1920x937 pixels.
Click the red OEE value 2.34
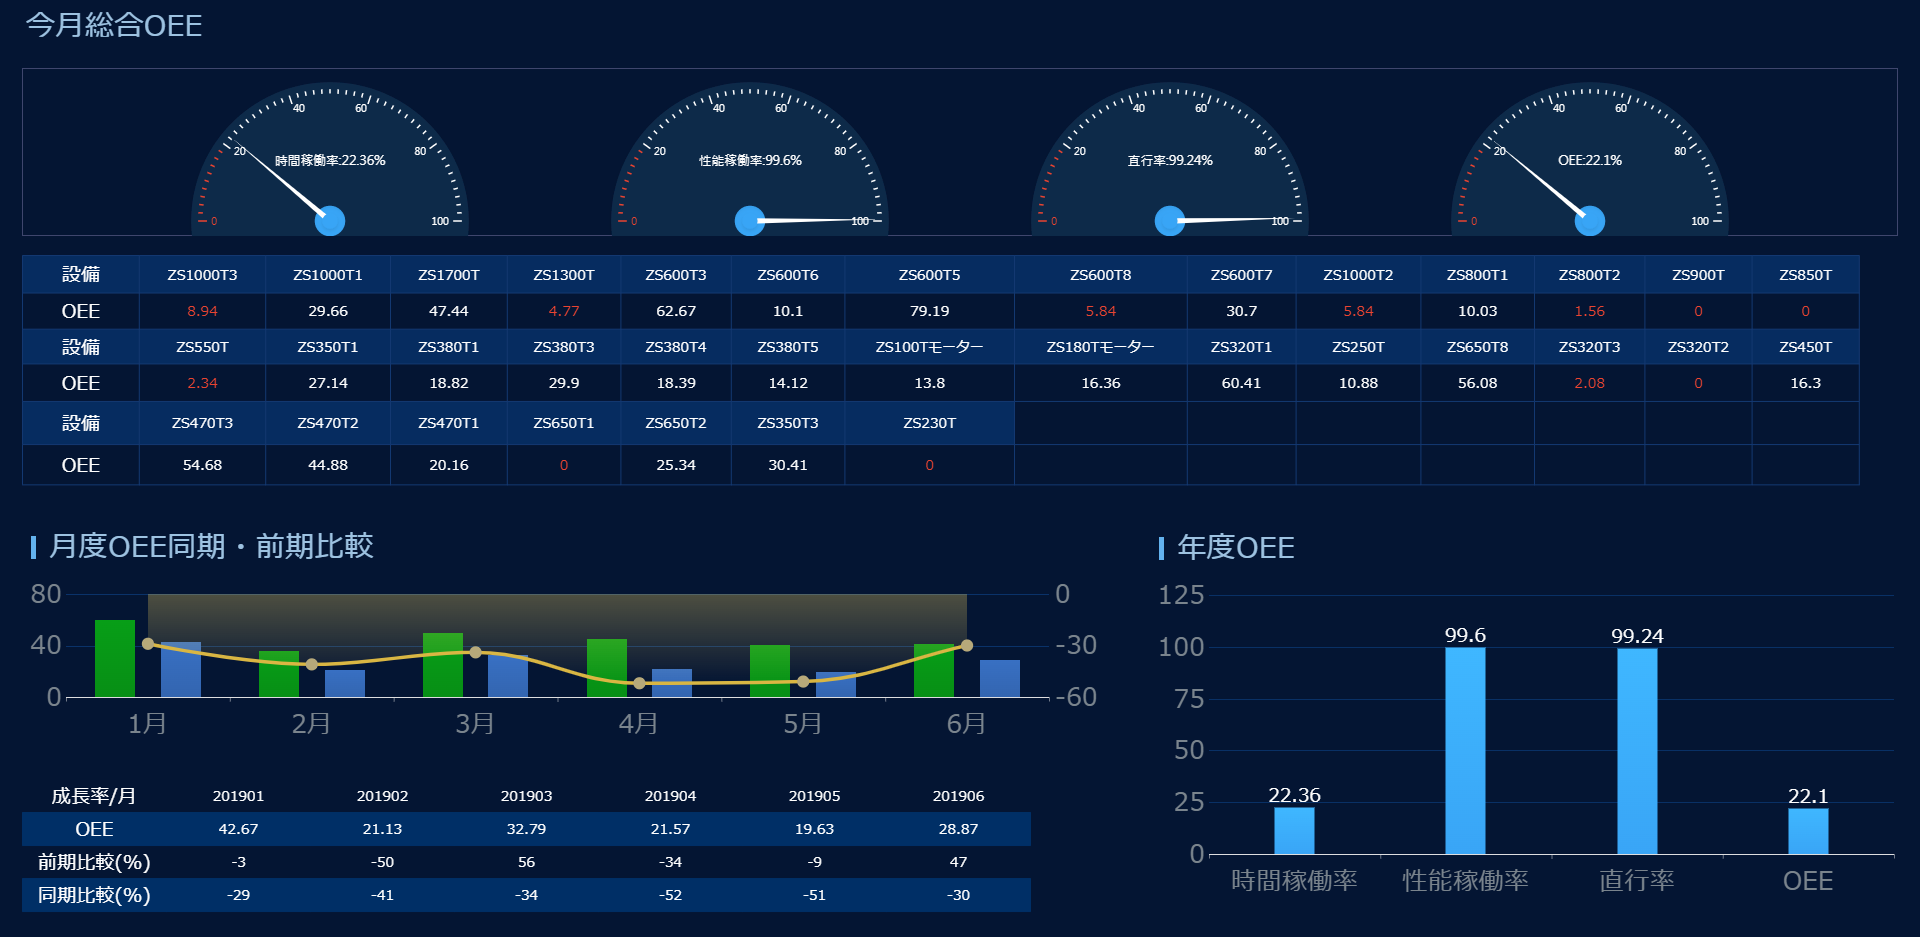[x=202, y=383]
